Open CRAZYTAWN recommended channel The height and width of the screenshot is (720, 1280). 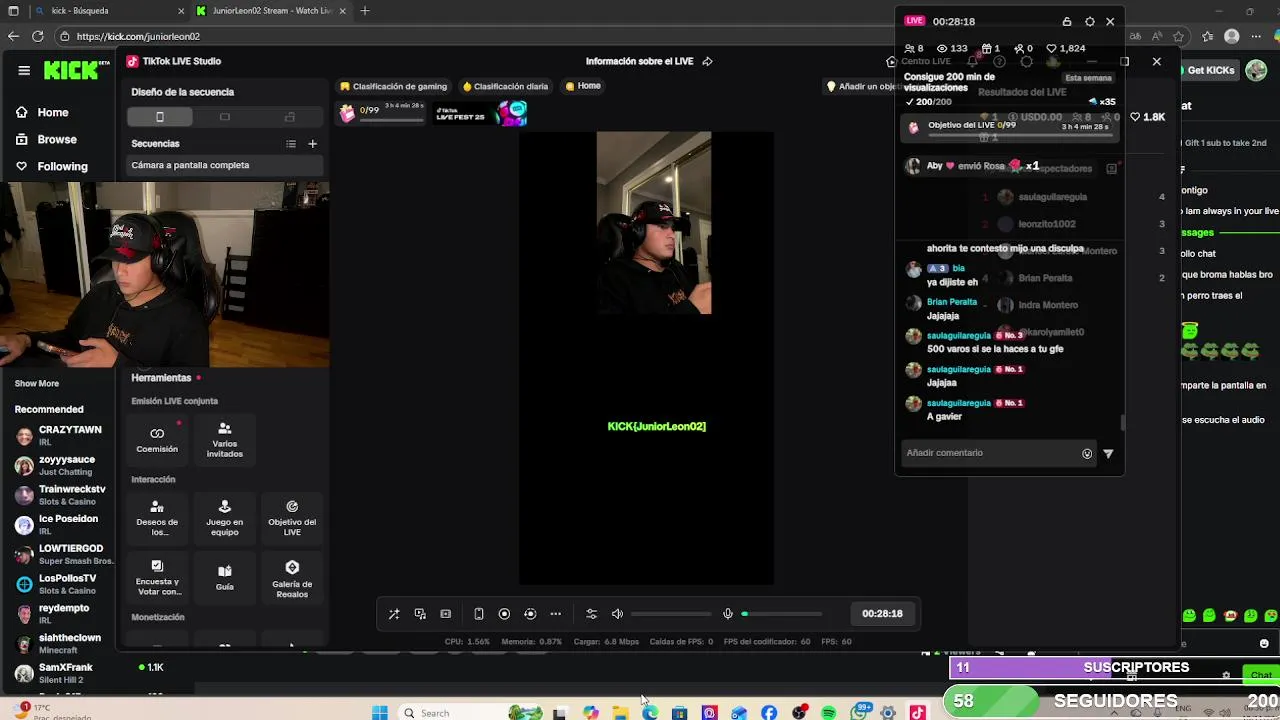click(x=62, y=435)
